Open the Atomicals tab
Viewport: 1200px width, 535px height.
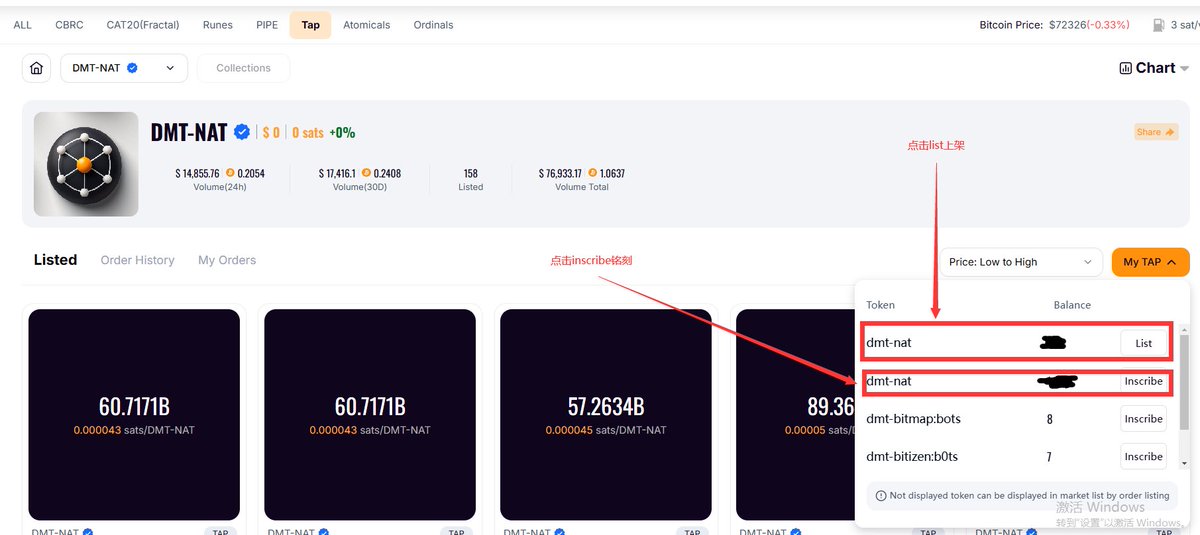(366, 25)
